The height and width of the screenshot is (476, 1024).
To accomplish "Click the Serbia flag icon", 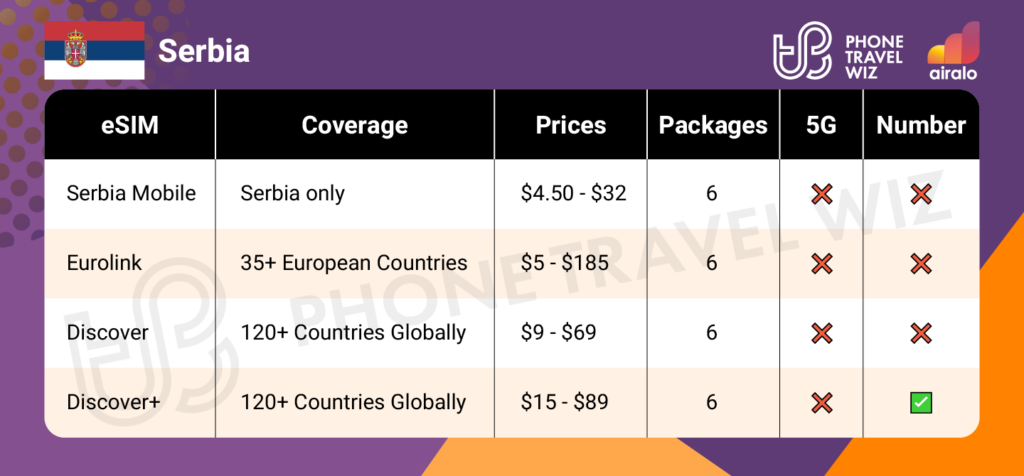I will [93, 49].
